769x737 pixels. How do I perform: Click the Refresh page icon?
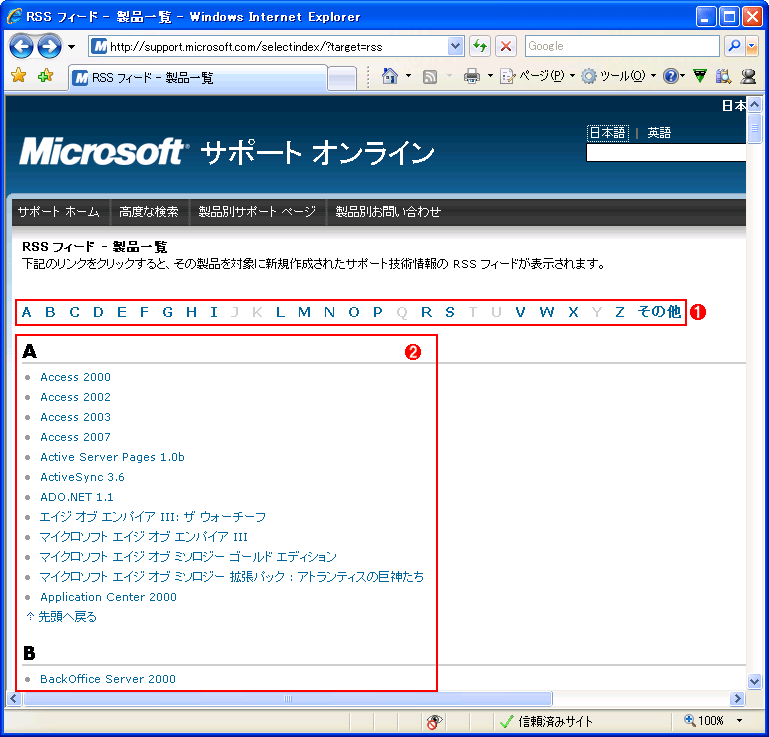tap(480, 47)
